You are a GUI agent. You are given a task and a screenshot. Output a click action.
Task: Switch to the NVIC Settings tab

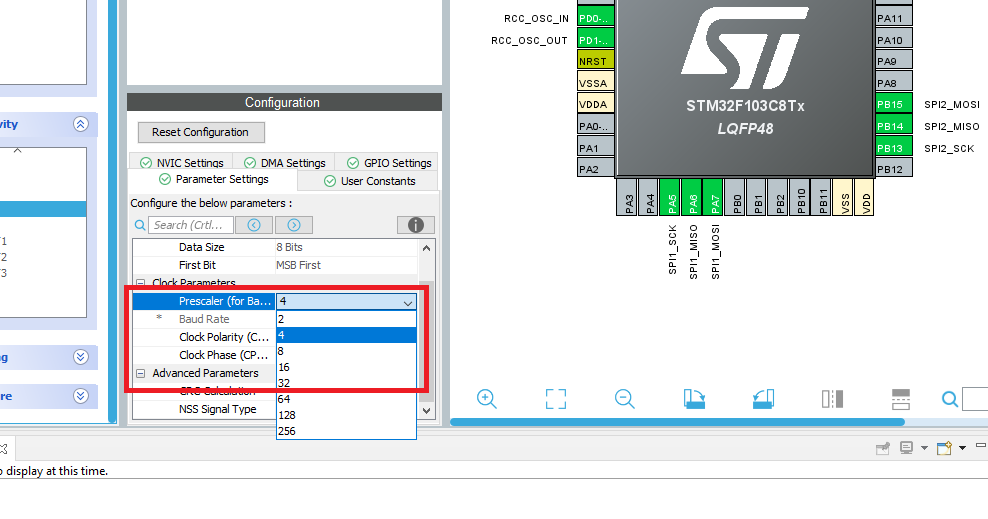coord(181,163)
